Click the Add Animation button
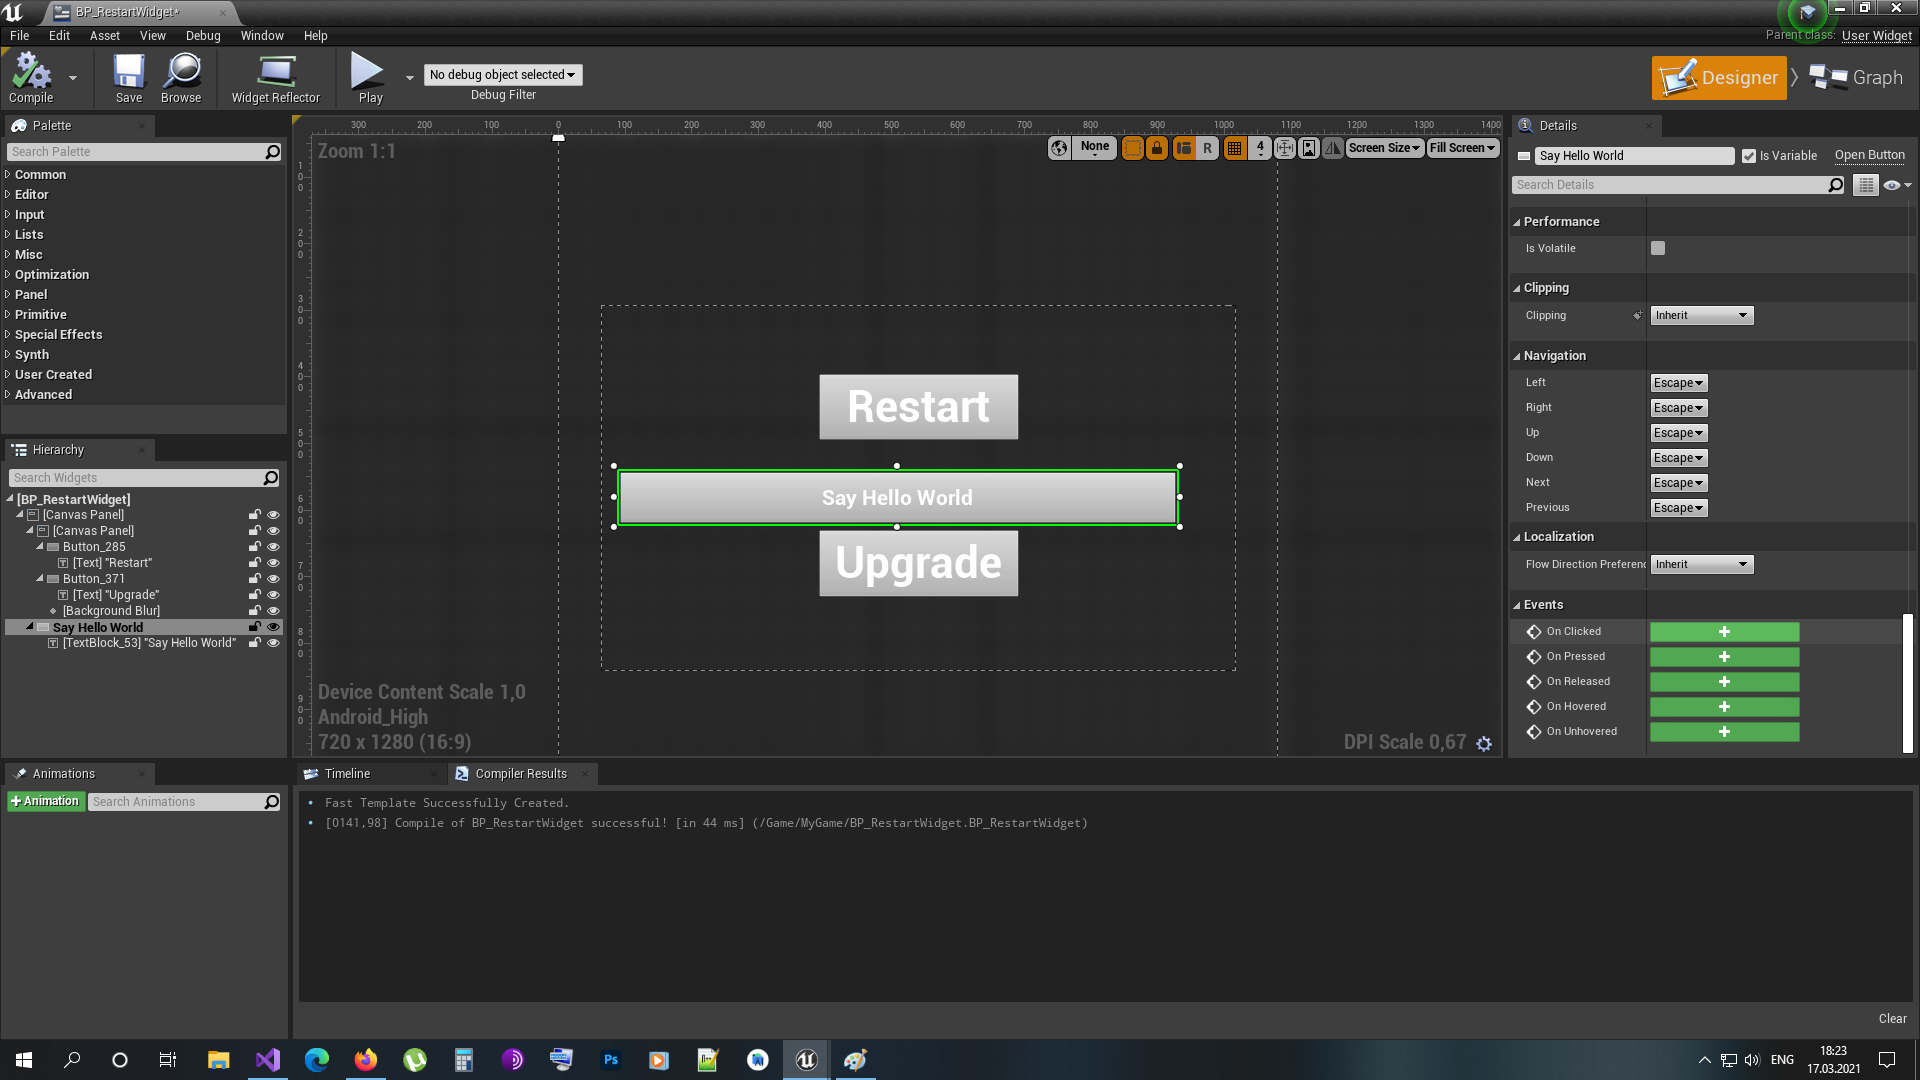The image size is (1920, 1080). click(45, 802)
